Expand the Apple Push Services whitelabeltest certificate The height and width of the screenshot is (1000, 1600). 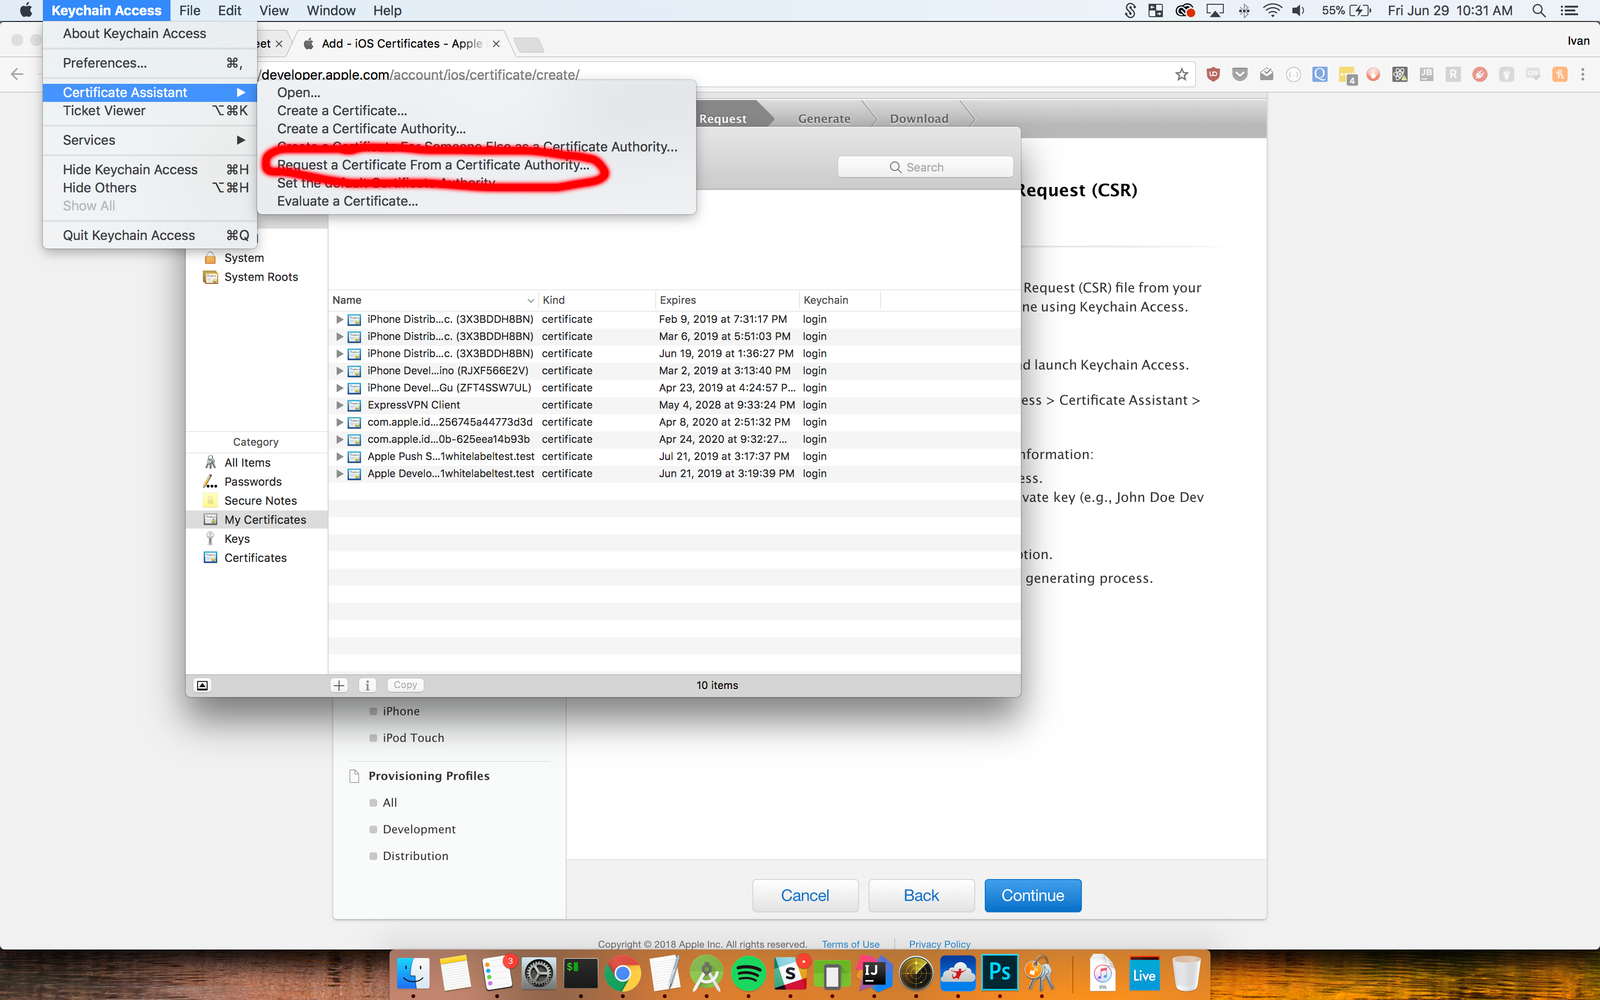(339, 457)
